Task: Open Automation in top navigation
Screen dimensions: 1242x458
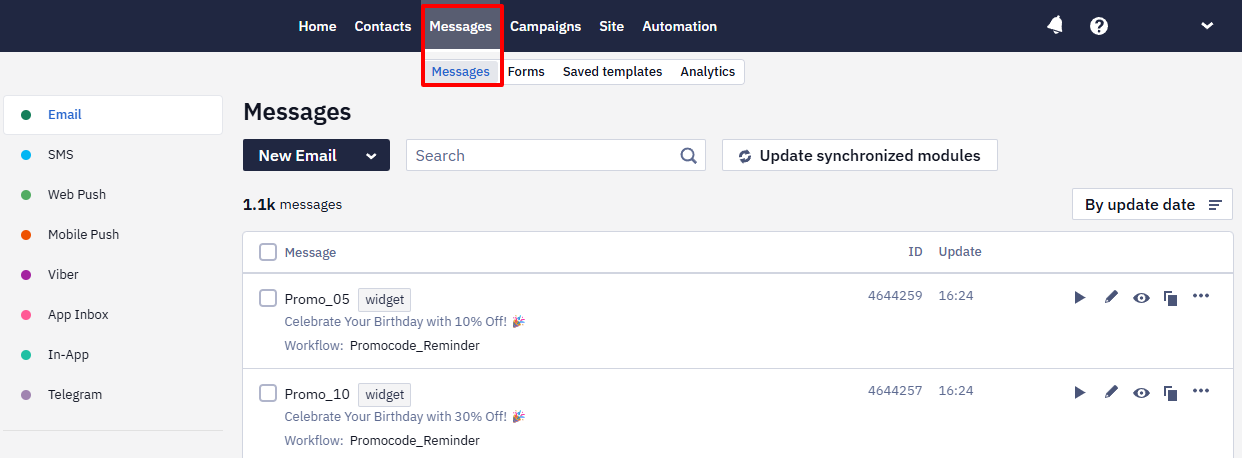Action: (679, 26)
